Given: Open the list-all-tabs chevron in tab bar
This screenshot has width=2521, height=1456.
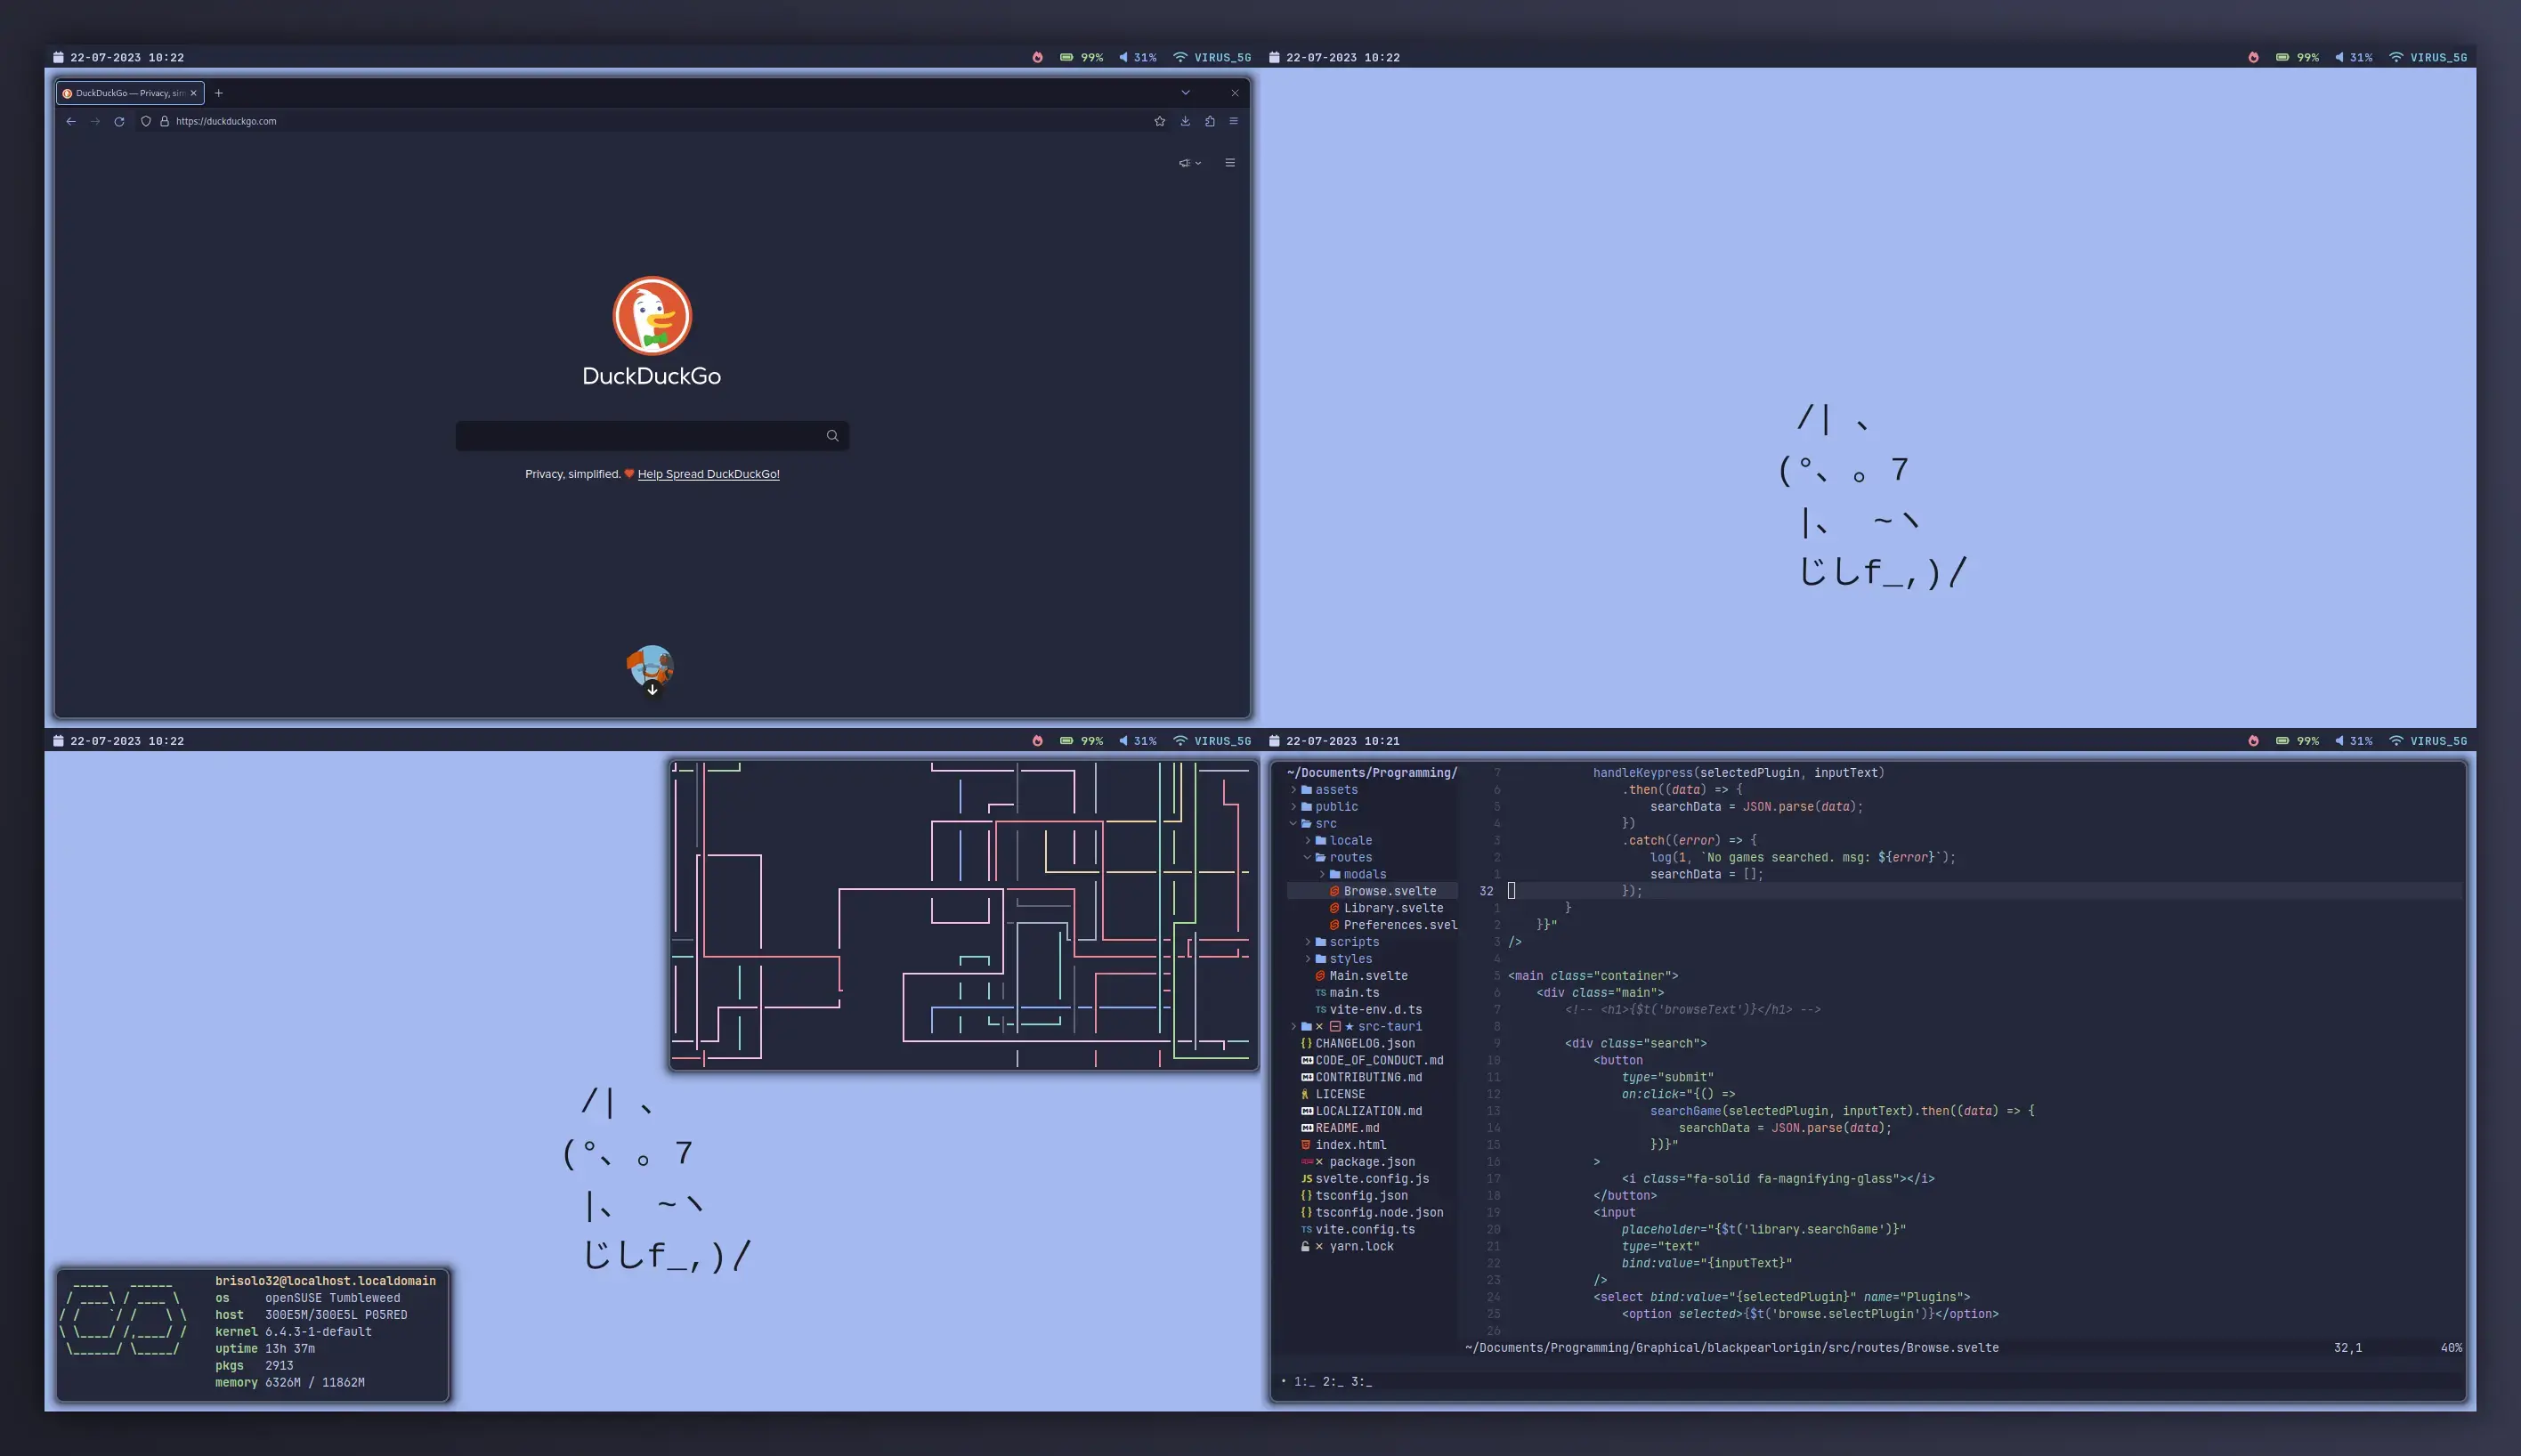Looking at the screenshot, I should (x=1186, y=92).
